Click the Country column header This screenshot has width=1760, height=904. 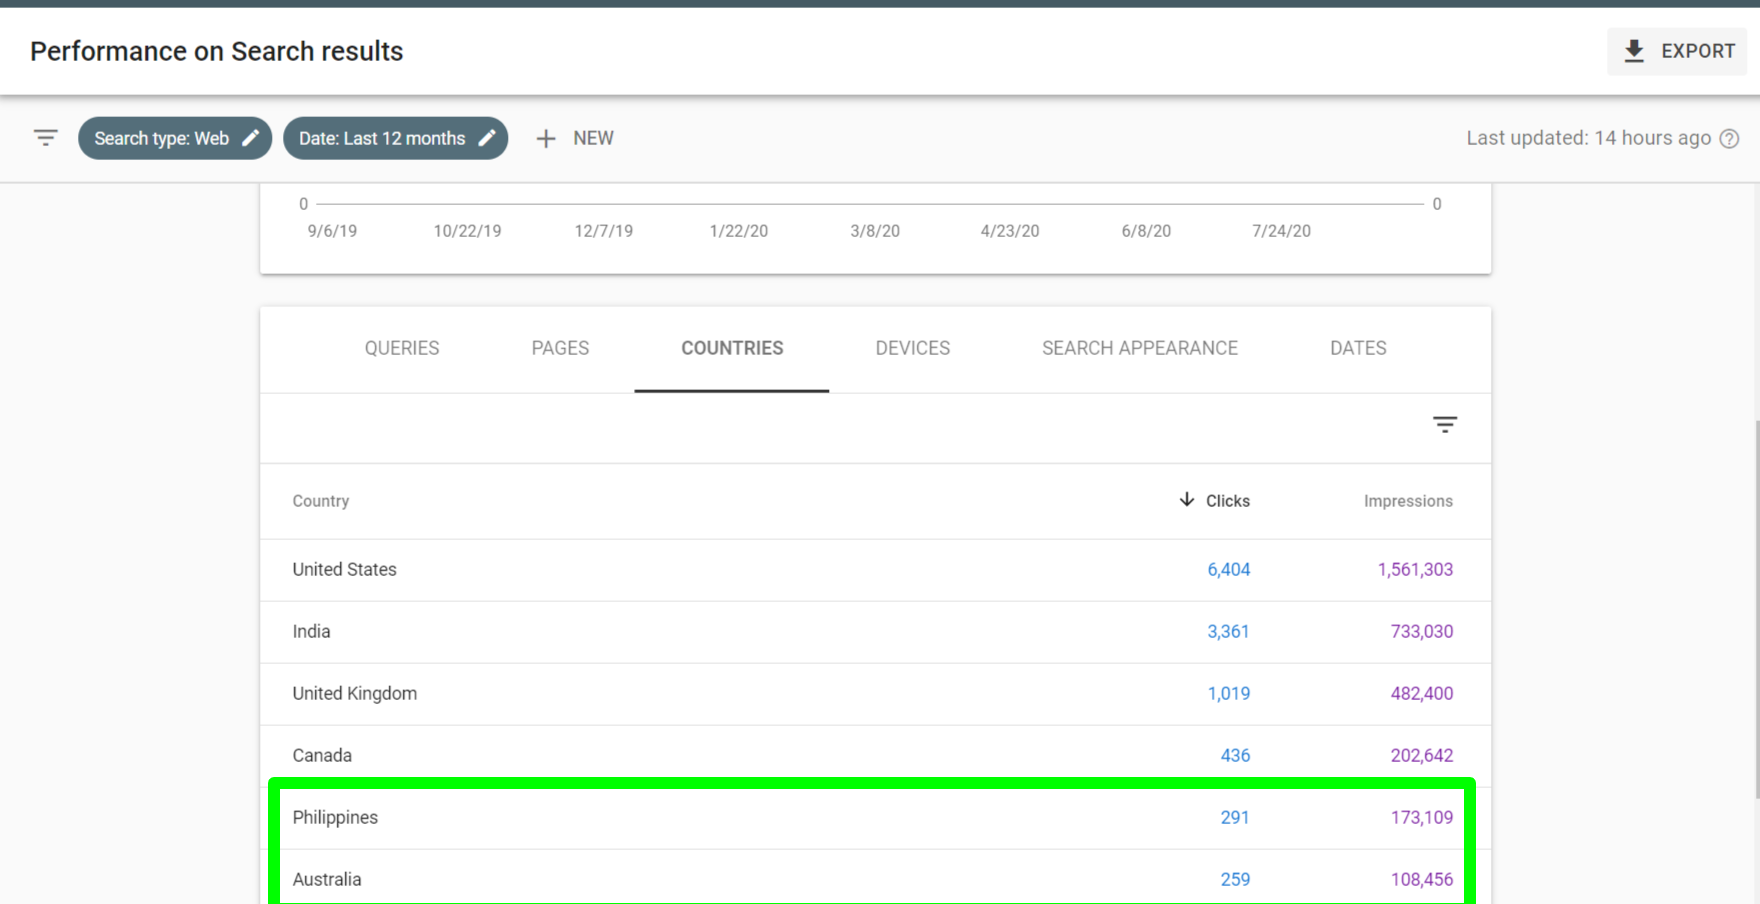[321, 501]
